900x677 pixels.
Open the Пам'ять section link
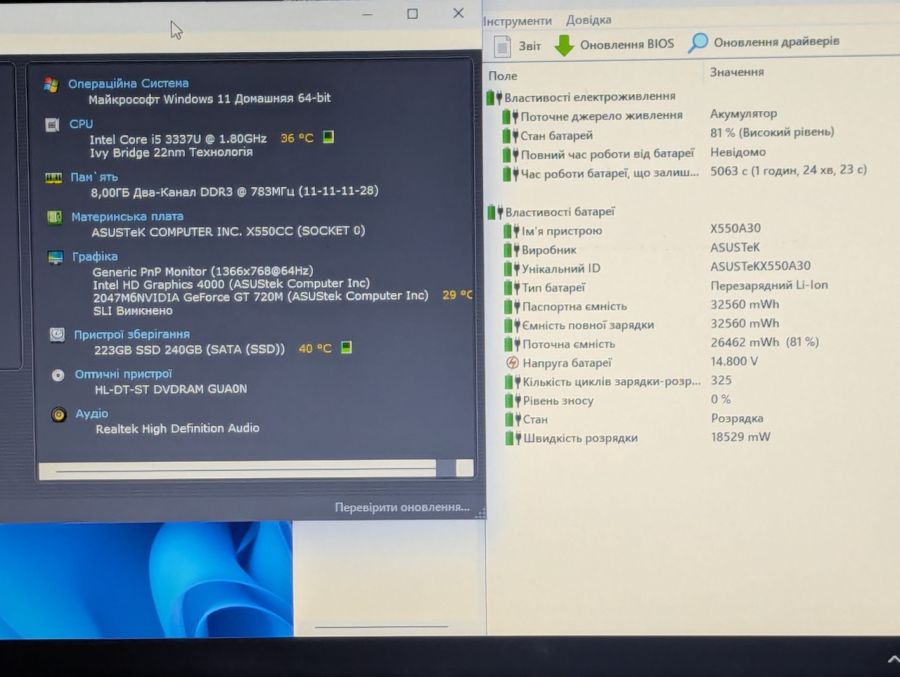(94, 177)
